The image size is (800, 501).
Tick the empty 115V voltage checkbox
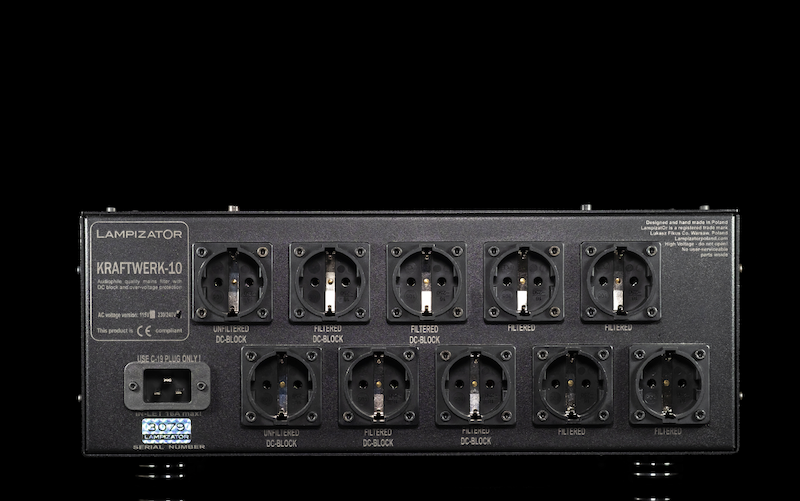[x=152, y=315]
